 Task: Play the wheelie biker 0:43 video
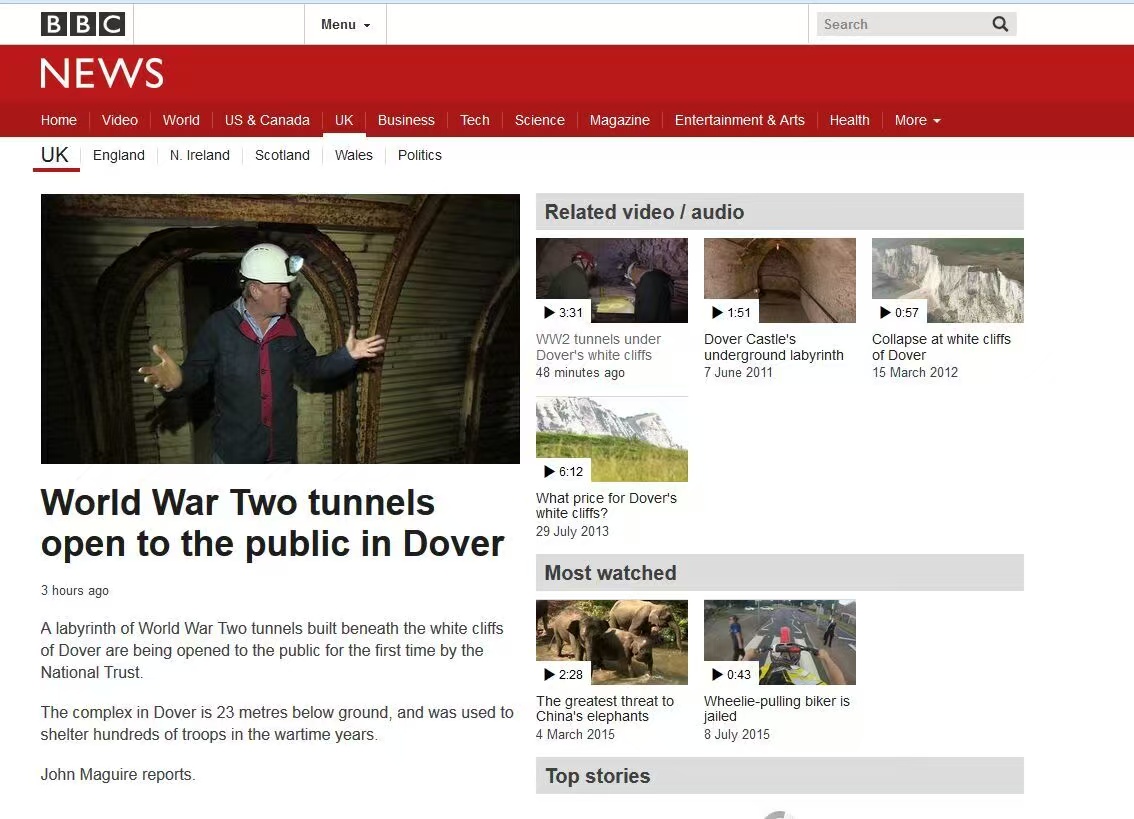tap(779, 642)
